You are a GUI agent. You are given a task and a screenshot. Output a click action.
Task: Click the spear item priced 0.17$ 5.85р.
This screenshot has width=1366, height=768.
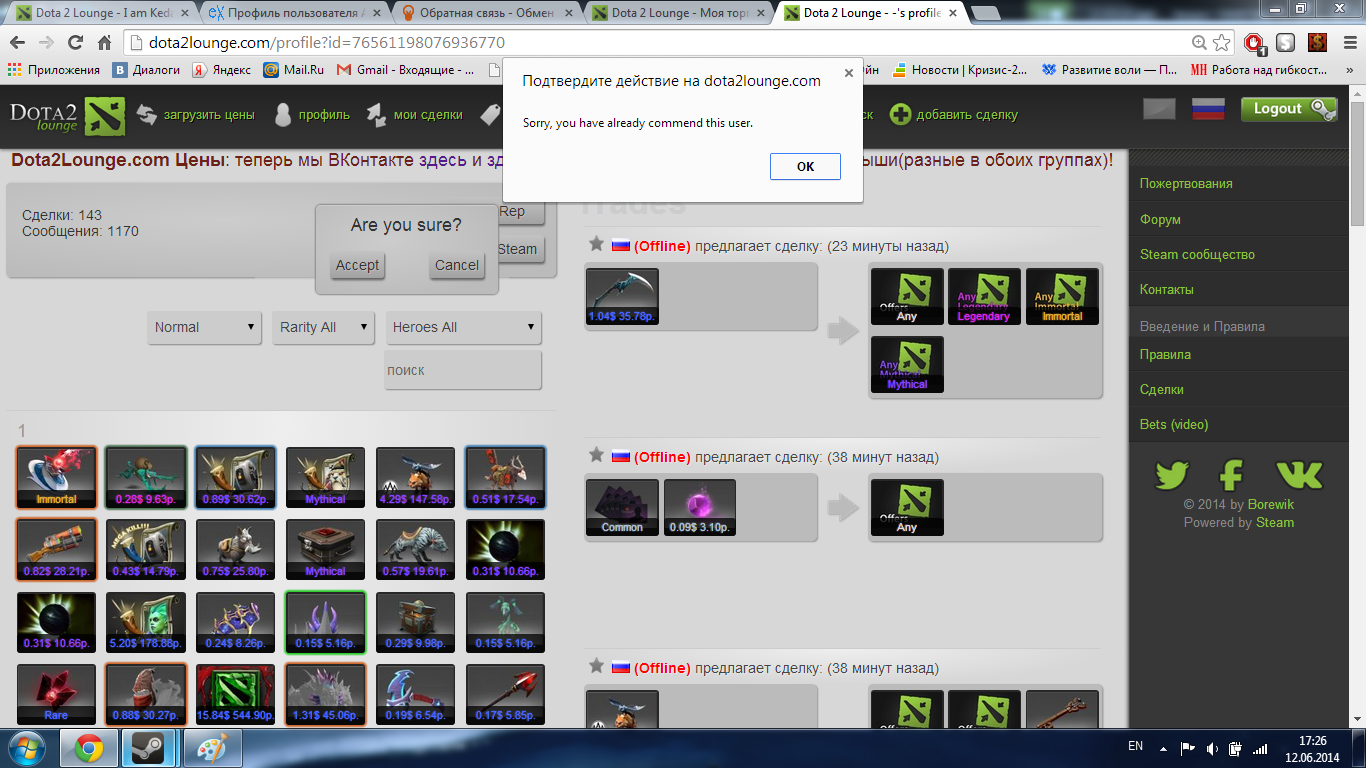point(505,694)
